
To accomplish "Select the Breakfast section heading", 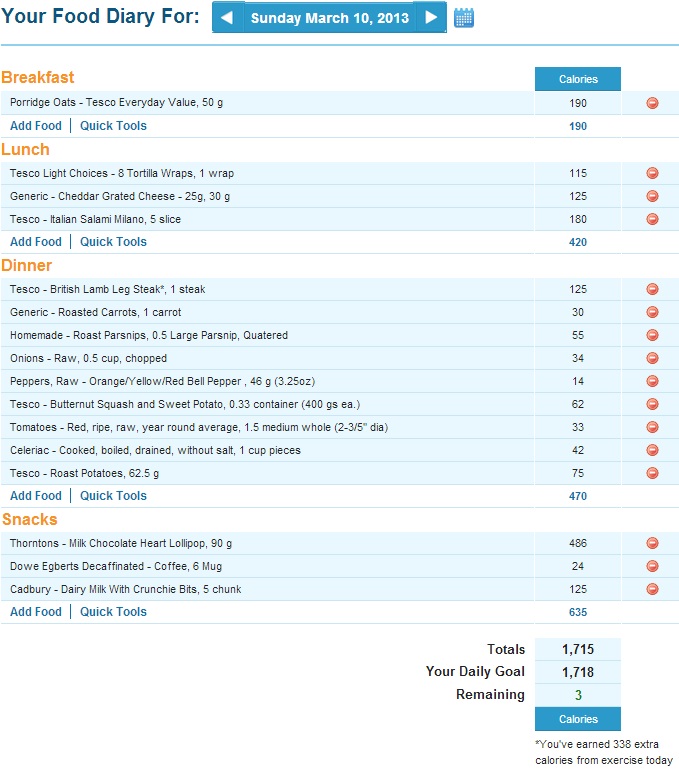I will click(37, 77).
